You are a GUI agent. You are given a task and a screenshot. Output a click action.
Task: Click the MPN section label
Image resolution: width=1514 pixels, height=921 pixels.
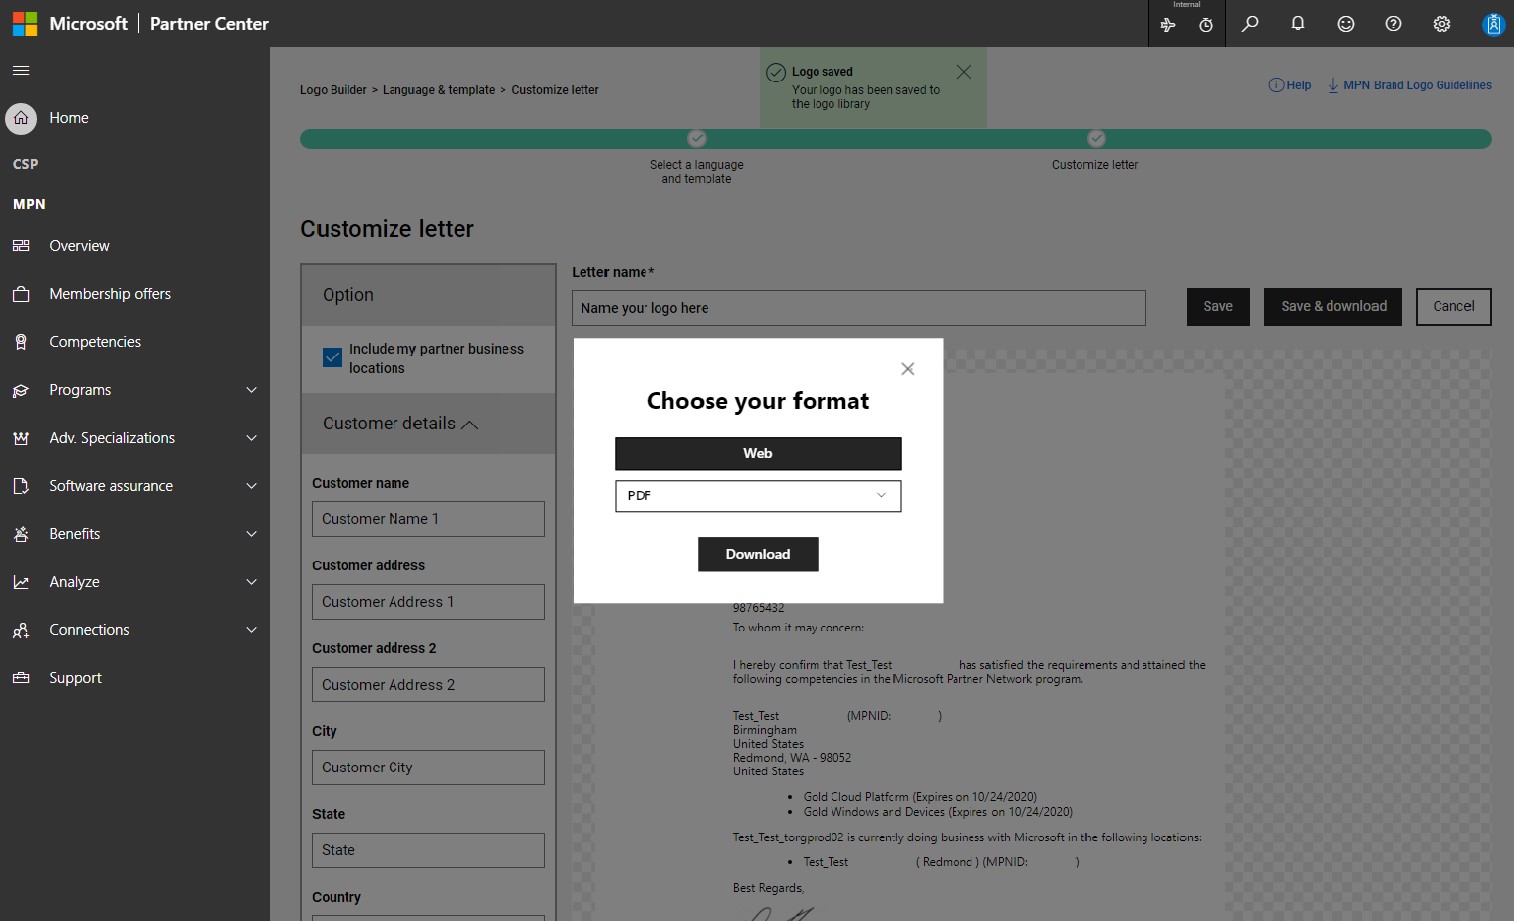pos(29,204)
